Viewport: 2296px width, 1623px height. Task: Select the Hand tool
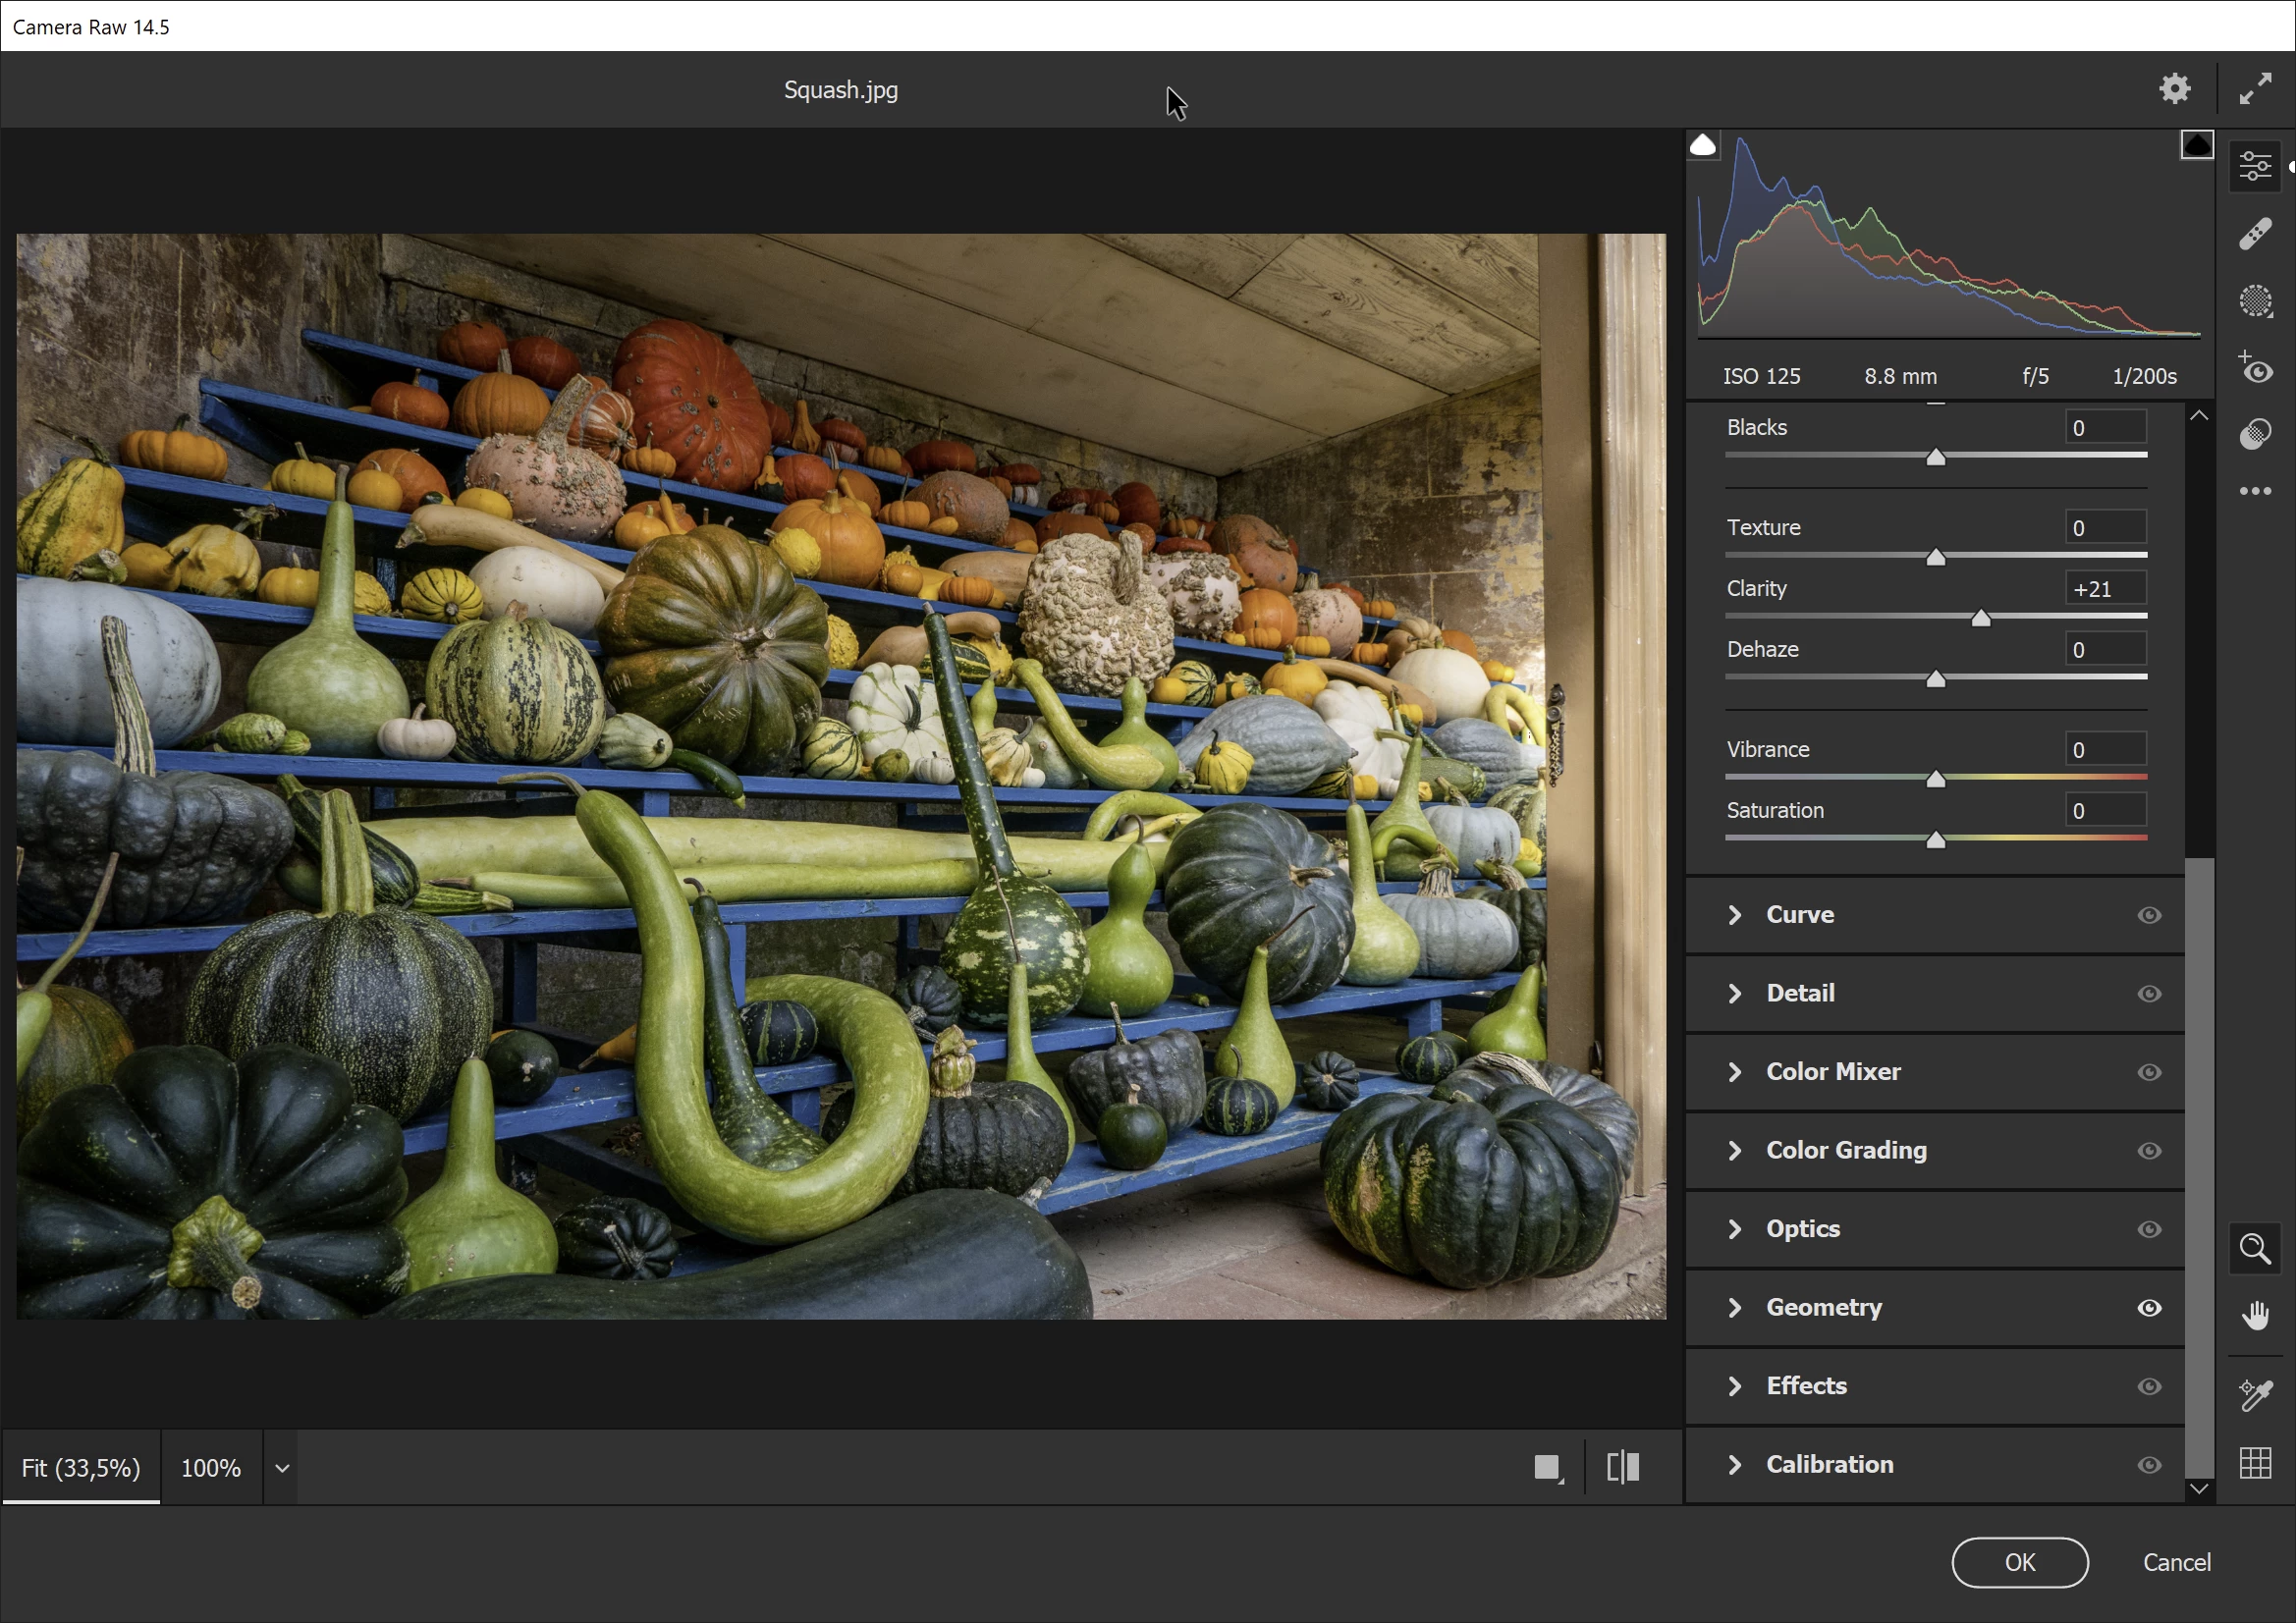coord(2254,1315)
